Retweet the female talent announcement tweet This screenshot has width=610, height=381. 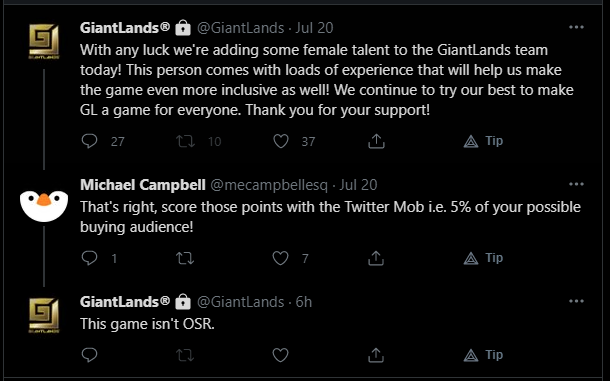[186, 141]
